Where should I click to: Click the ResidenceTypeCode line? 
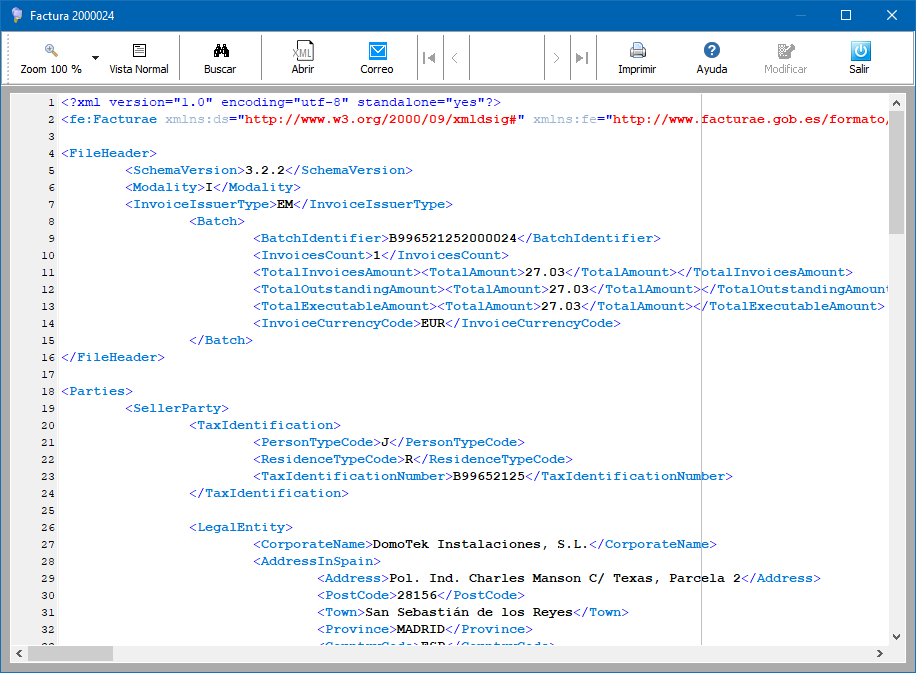click(413, 459)
